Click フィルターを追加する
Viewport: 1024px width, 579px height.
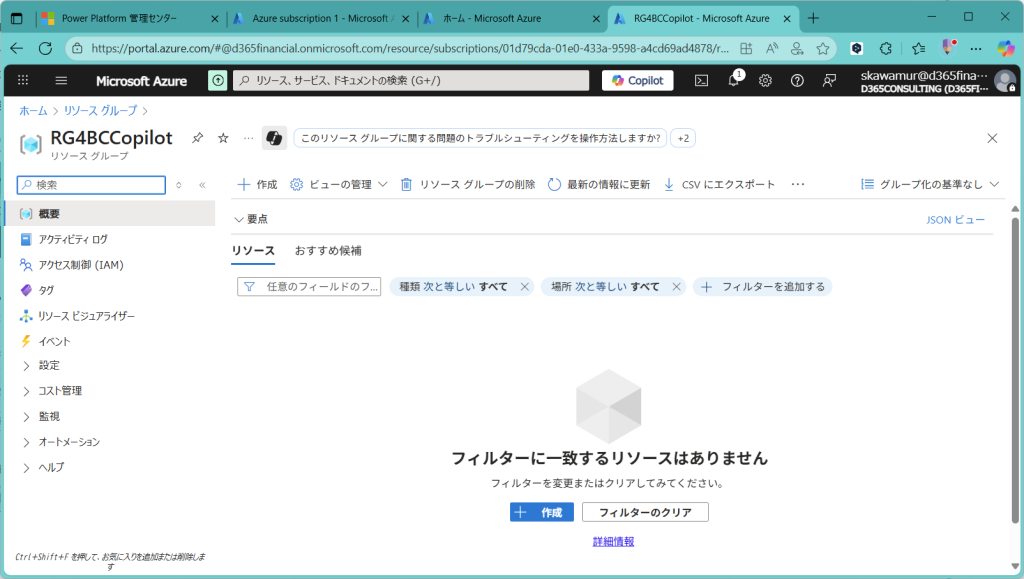tap(763, 287)
